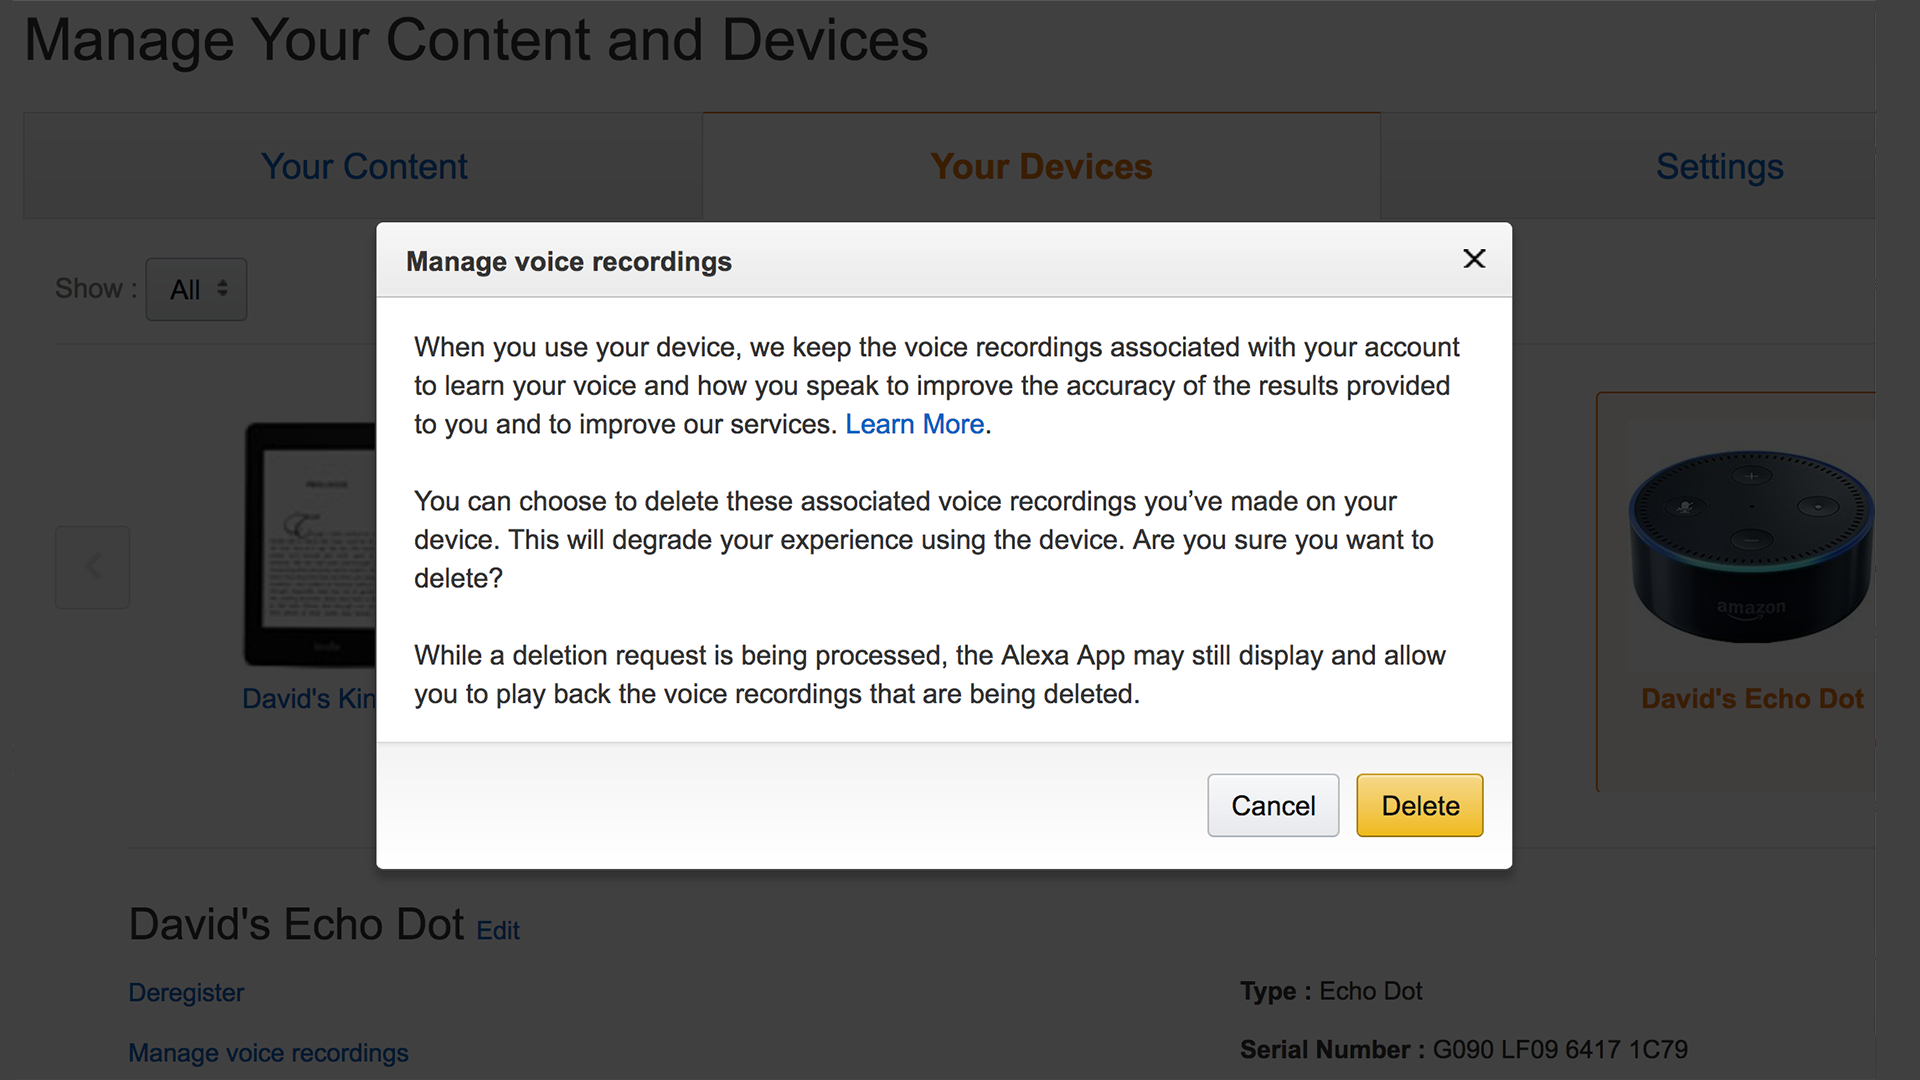Open David's Kindle details
The height and width of the screenshot is (1080, 1920).
308,698
